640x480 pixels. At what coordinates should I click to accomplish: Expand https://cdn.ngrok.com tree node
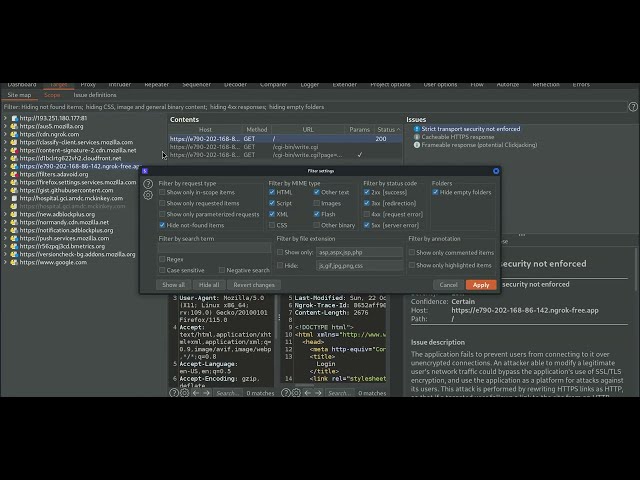click(x=5, y=134)
